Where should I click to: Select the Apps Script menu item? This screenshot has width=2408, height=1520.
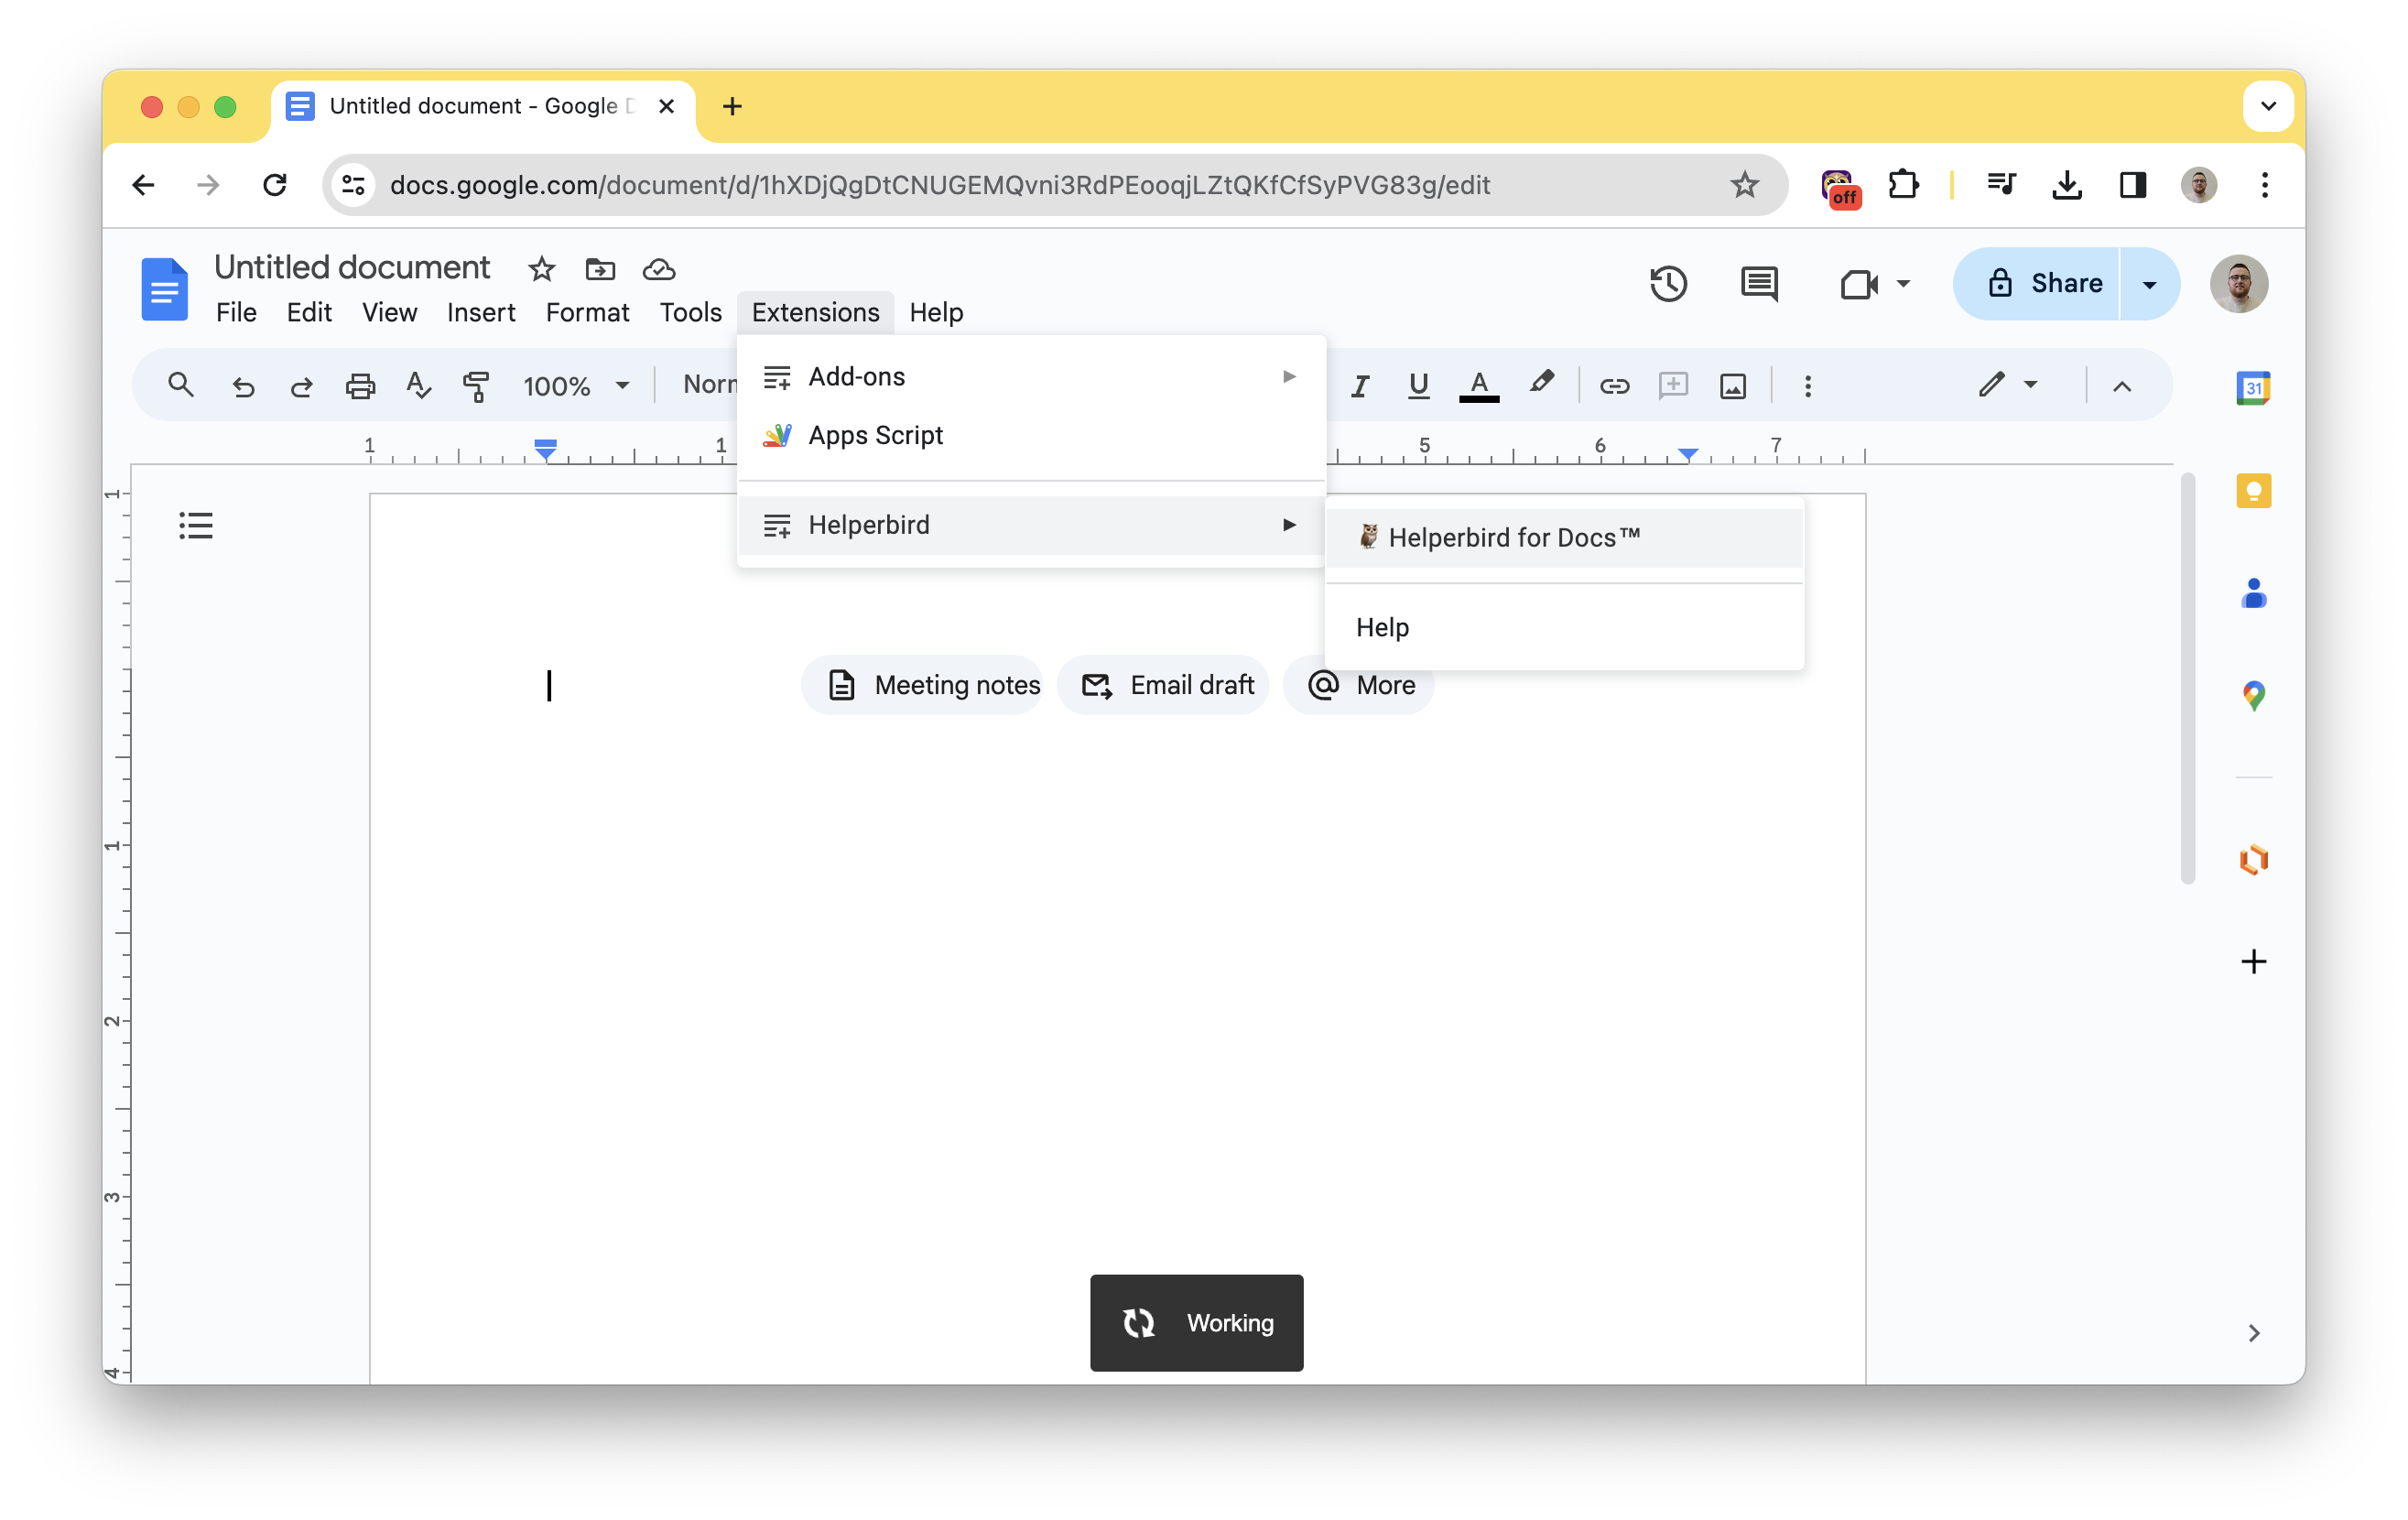click(875, 434)
